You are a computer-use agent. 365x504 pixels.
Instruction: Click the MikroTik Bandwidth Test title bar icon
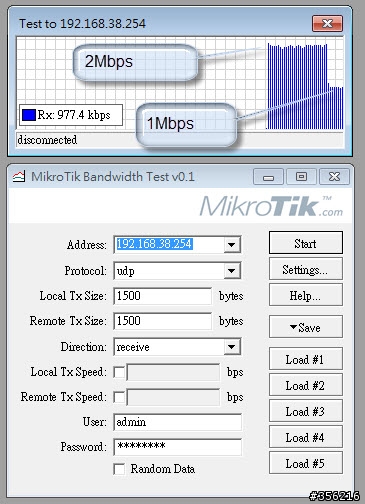pos(19,176)
